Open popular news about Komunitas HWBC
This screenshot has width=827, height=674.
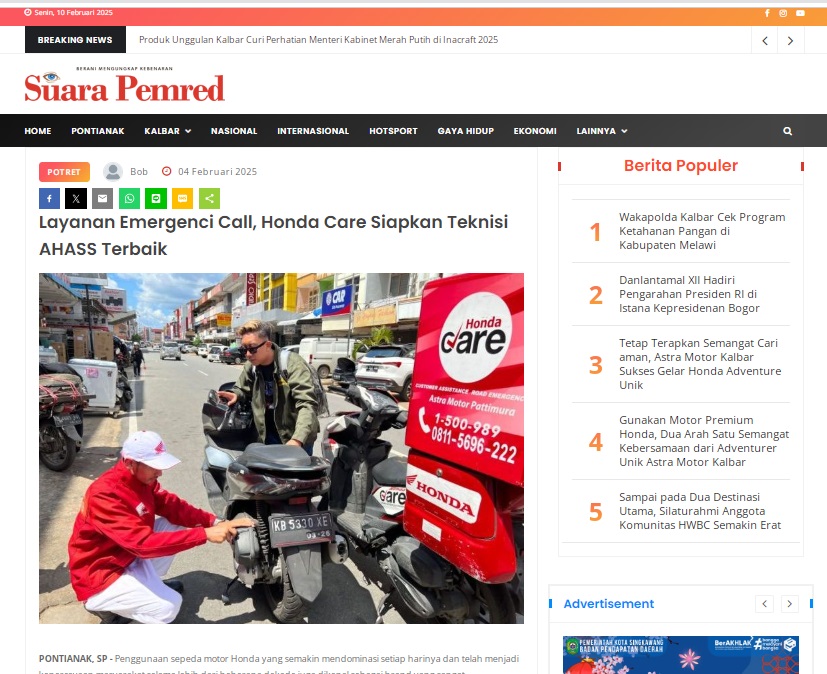(x=700, y=511)
